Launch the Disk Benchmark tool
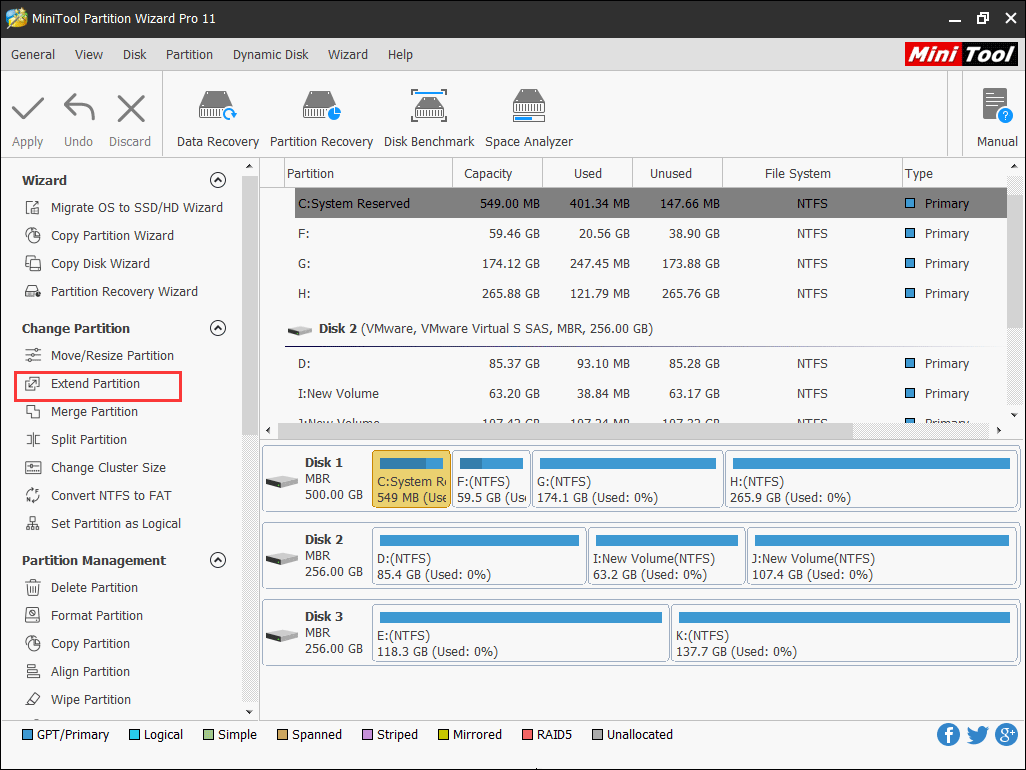The width and height of the screenshot is (1026, 770). (428, 115)
